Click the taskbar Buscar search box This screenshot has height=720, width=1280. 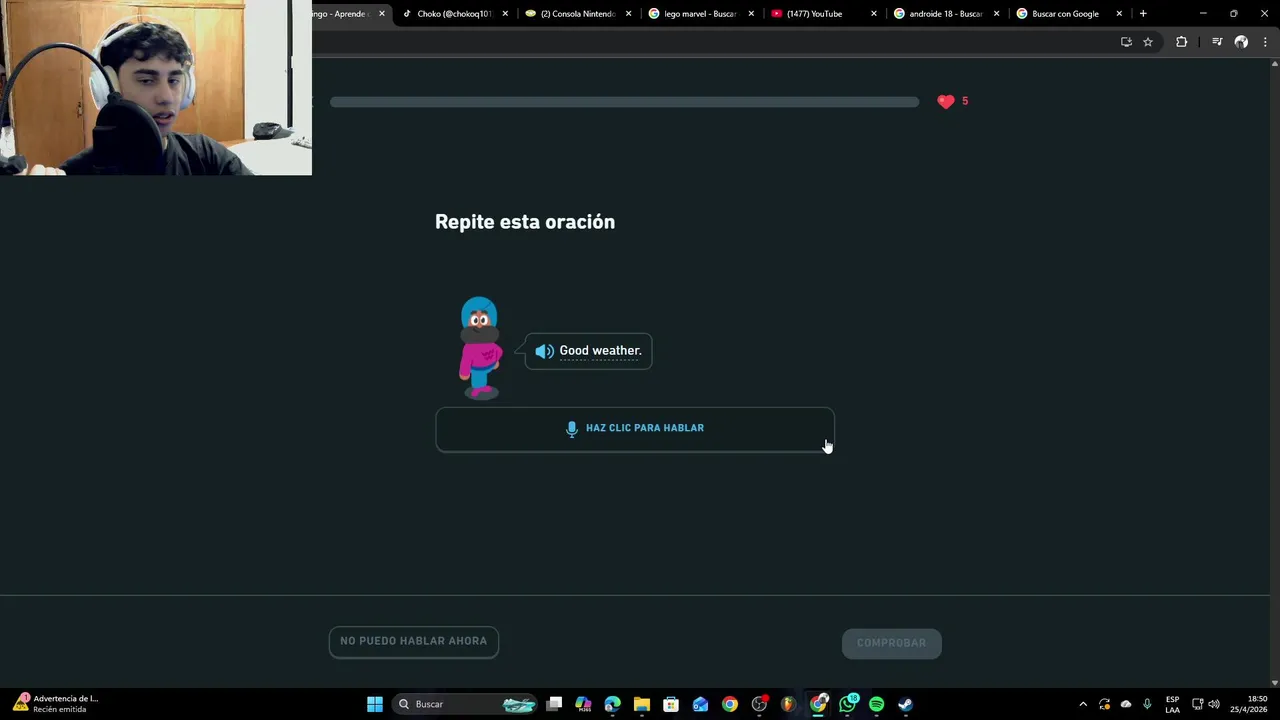pos(467,704)
